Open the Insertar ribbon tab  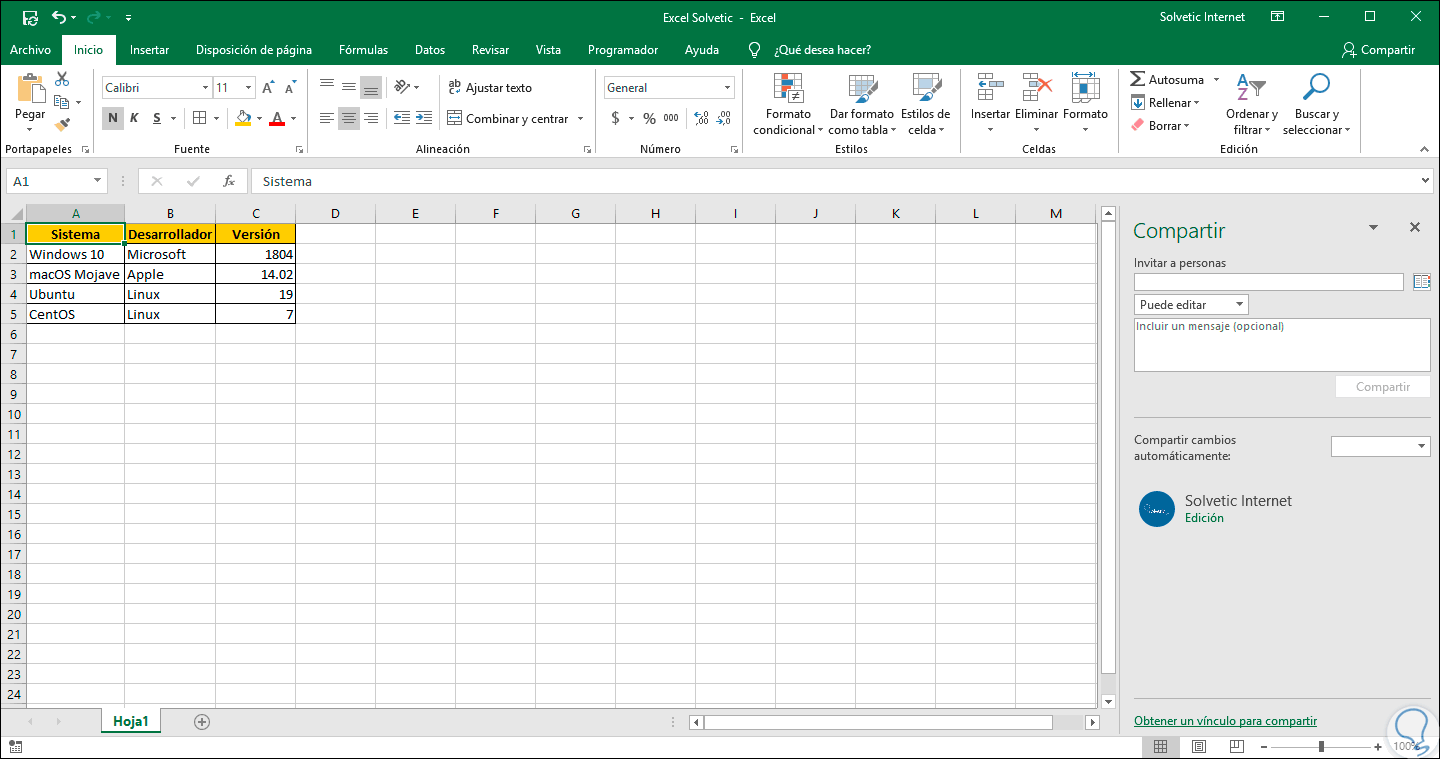[x=149, y=50]
